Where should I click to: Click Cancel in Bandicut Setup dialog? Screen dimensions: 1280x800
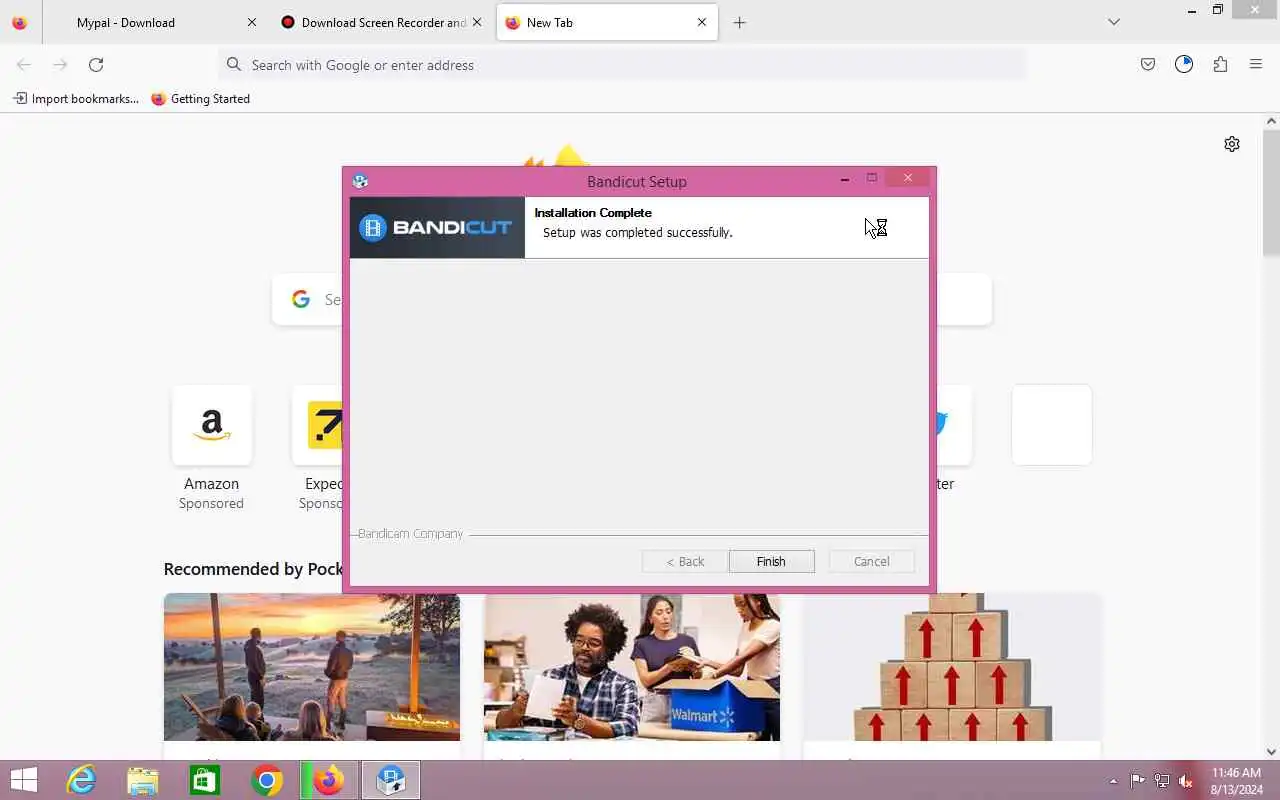pos(871,561)
